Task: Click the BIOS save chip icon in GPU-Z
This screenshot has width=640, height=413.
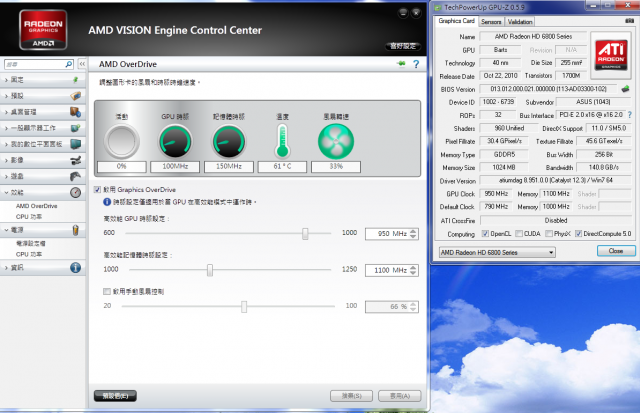Action: point(625,89)
